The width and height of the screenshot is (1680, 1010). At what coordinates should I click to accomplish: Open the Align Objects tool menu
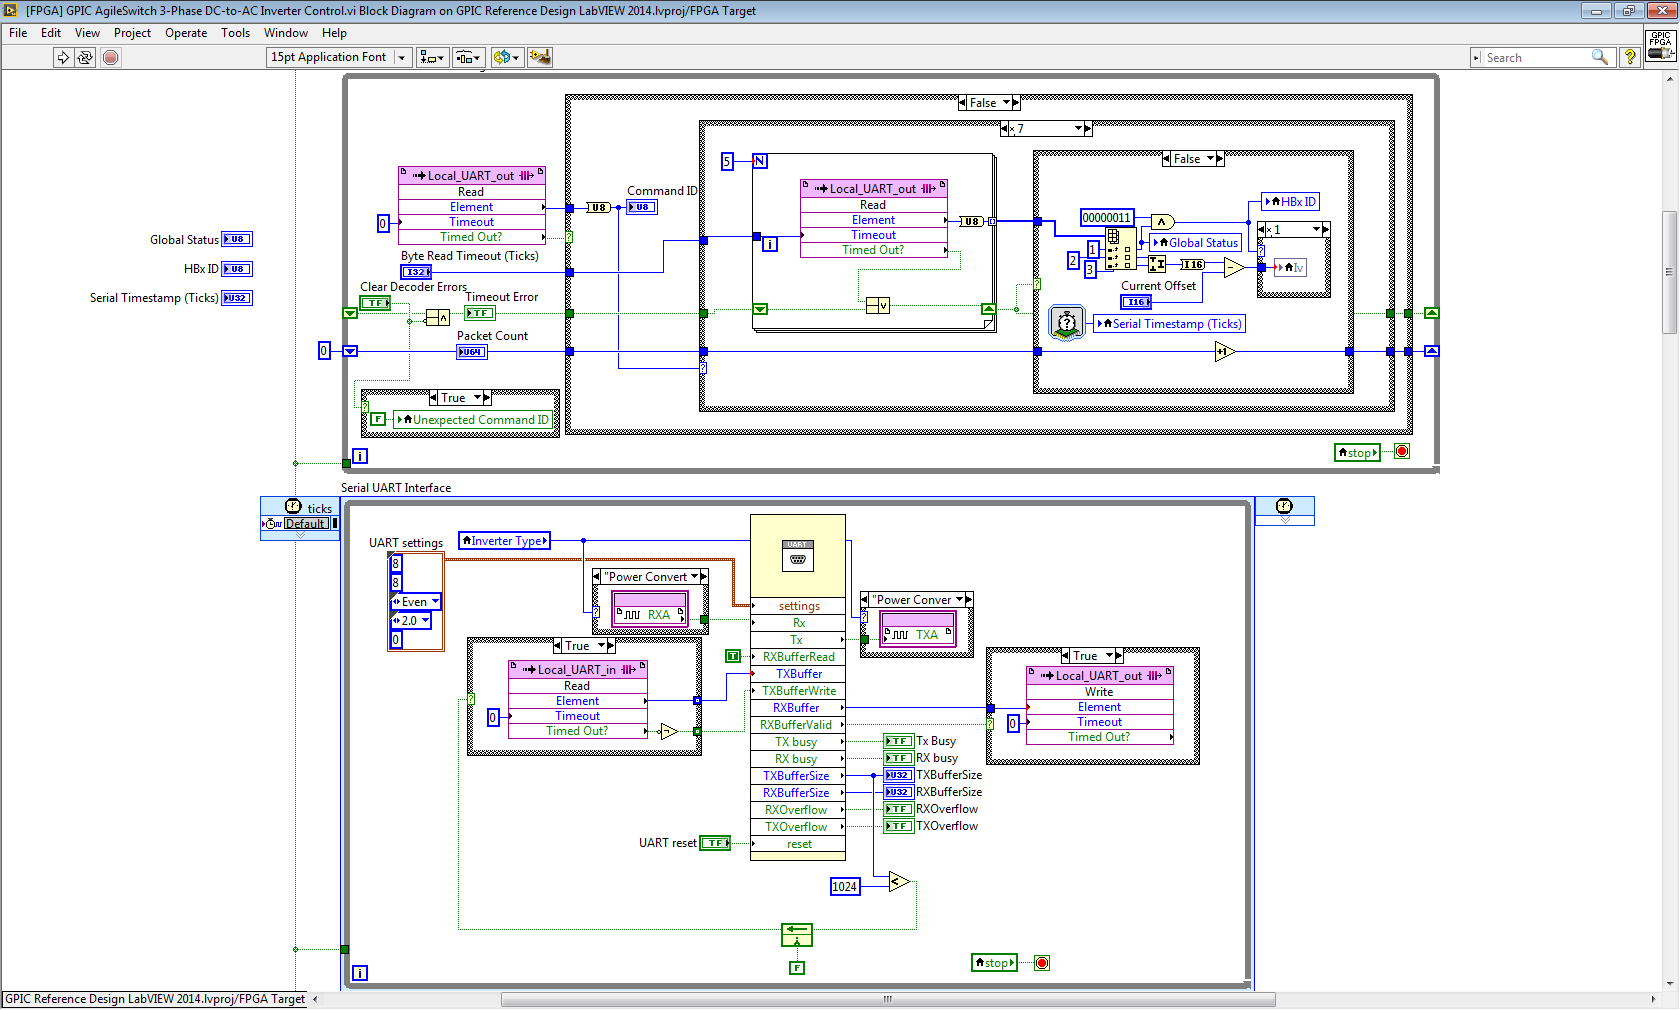(432, 57)
